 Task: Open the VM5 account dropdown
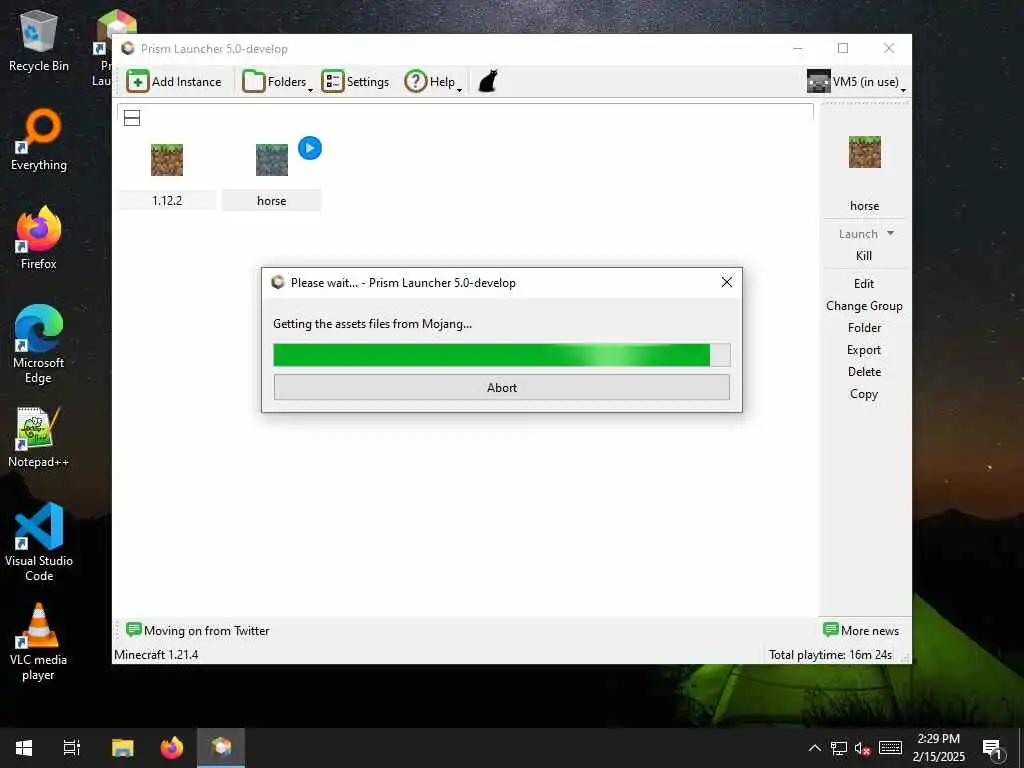click(857, 82)
